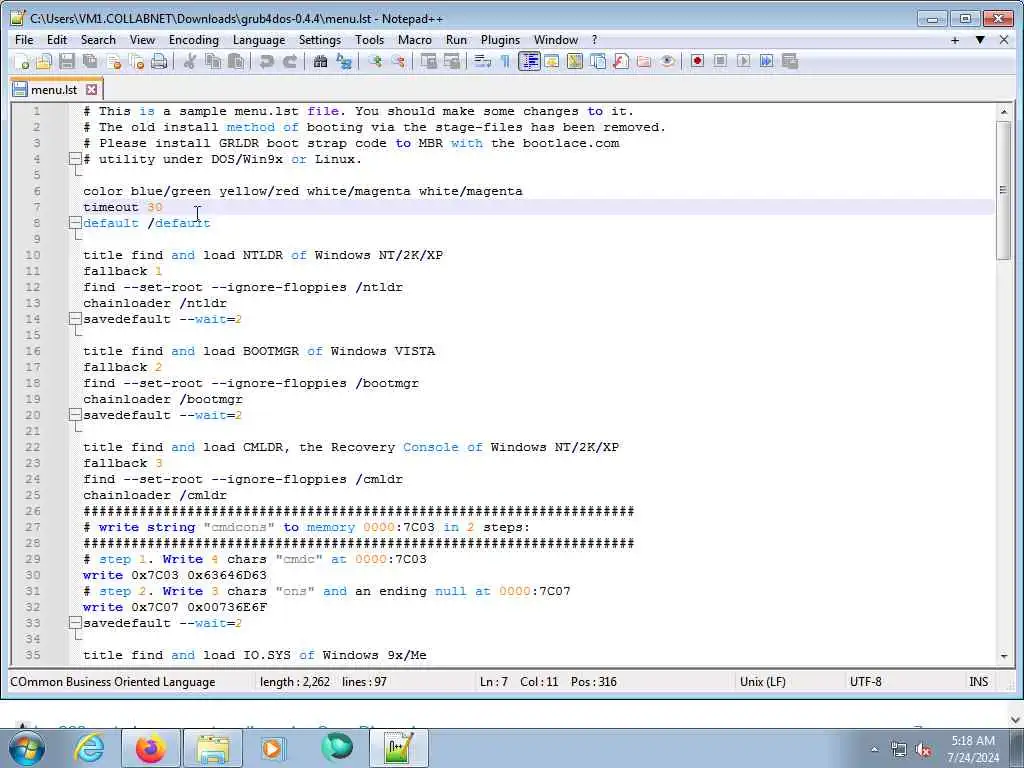1024x768 pixels.
Task: Click Run Macro Multiple Times icon
Action: (x=767, y=61)
